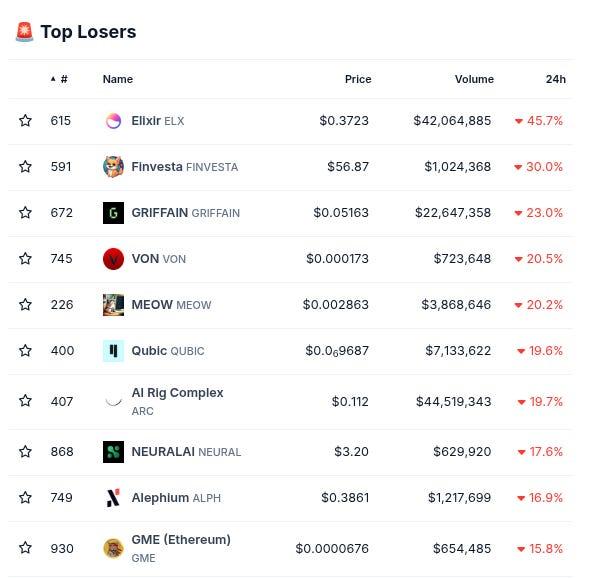
Task: Sort the table by Price column header
Action: coord(358,79)
